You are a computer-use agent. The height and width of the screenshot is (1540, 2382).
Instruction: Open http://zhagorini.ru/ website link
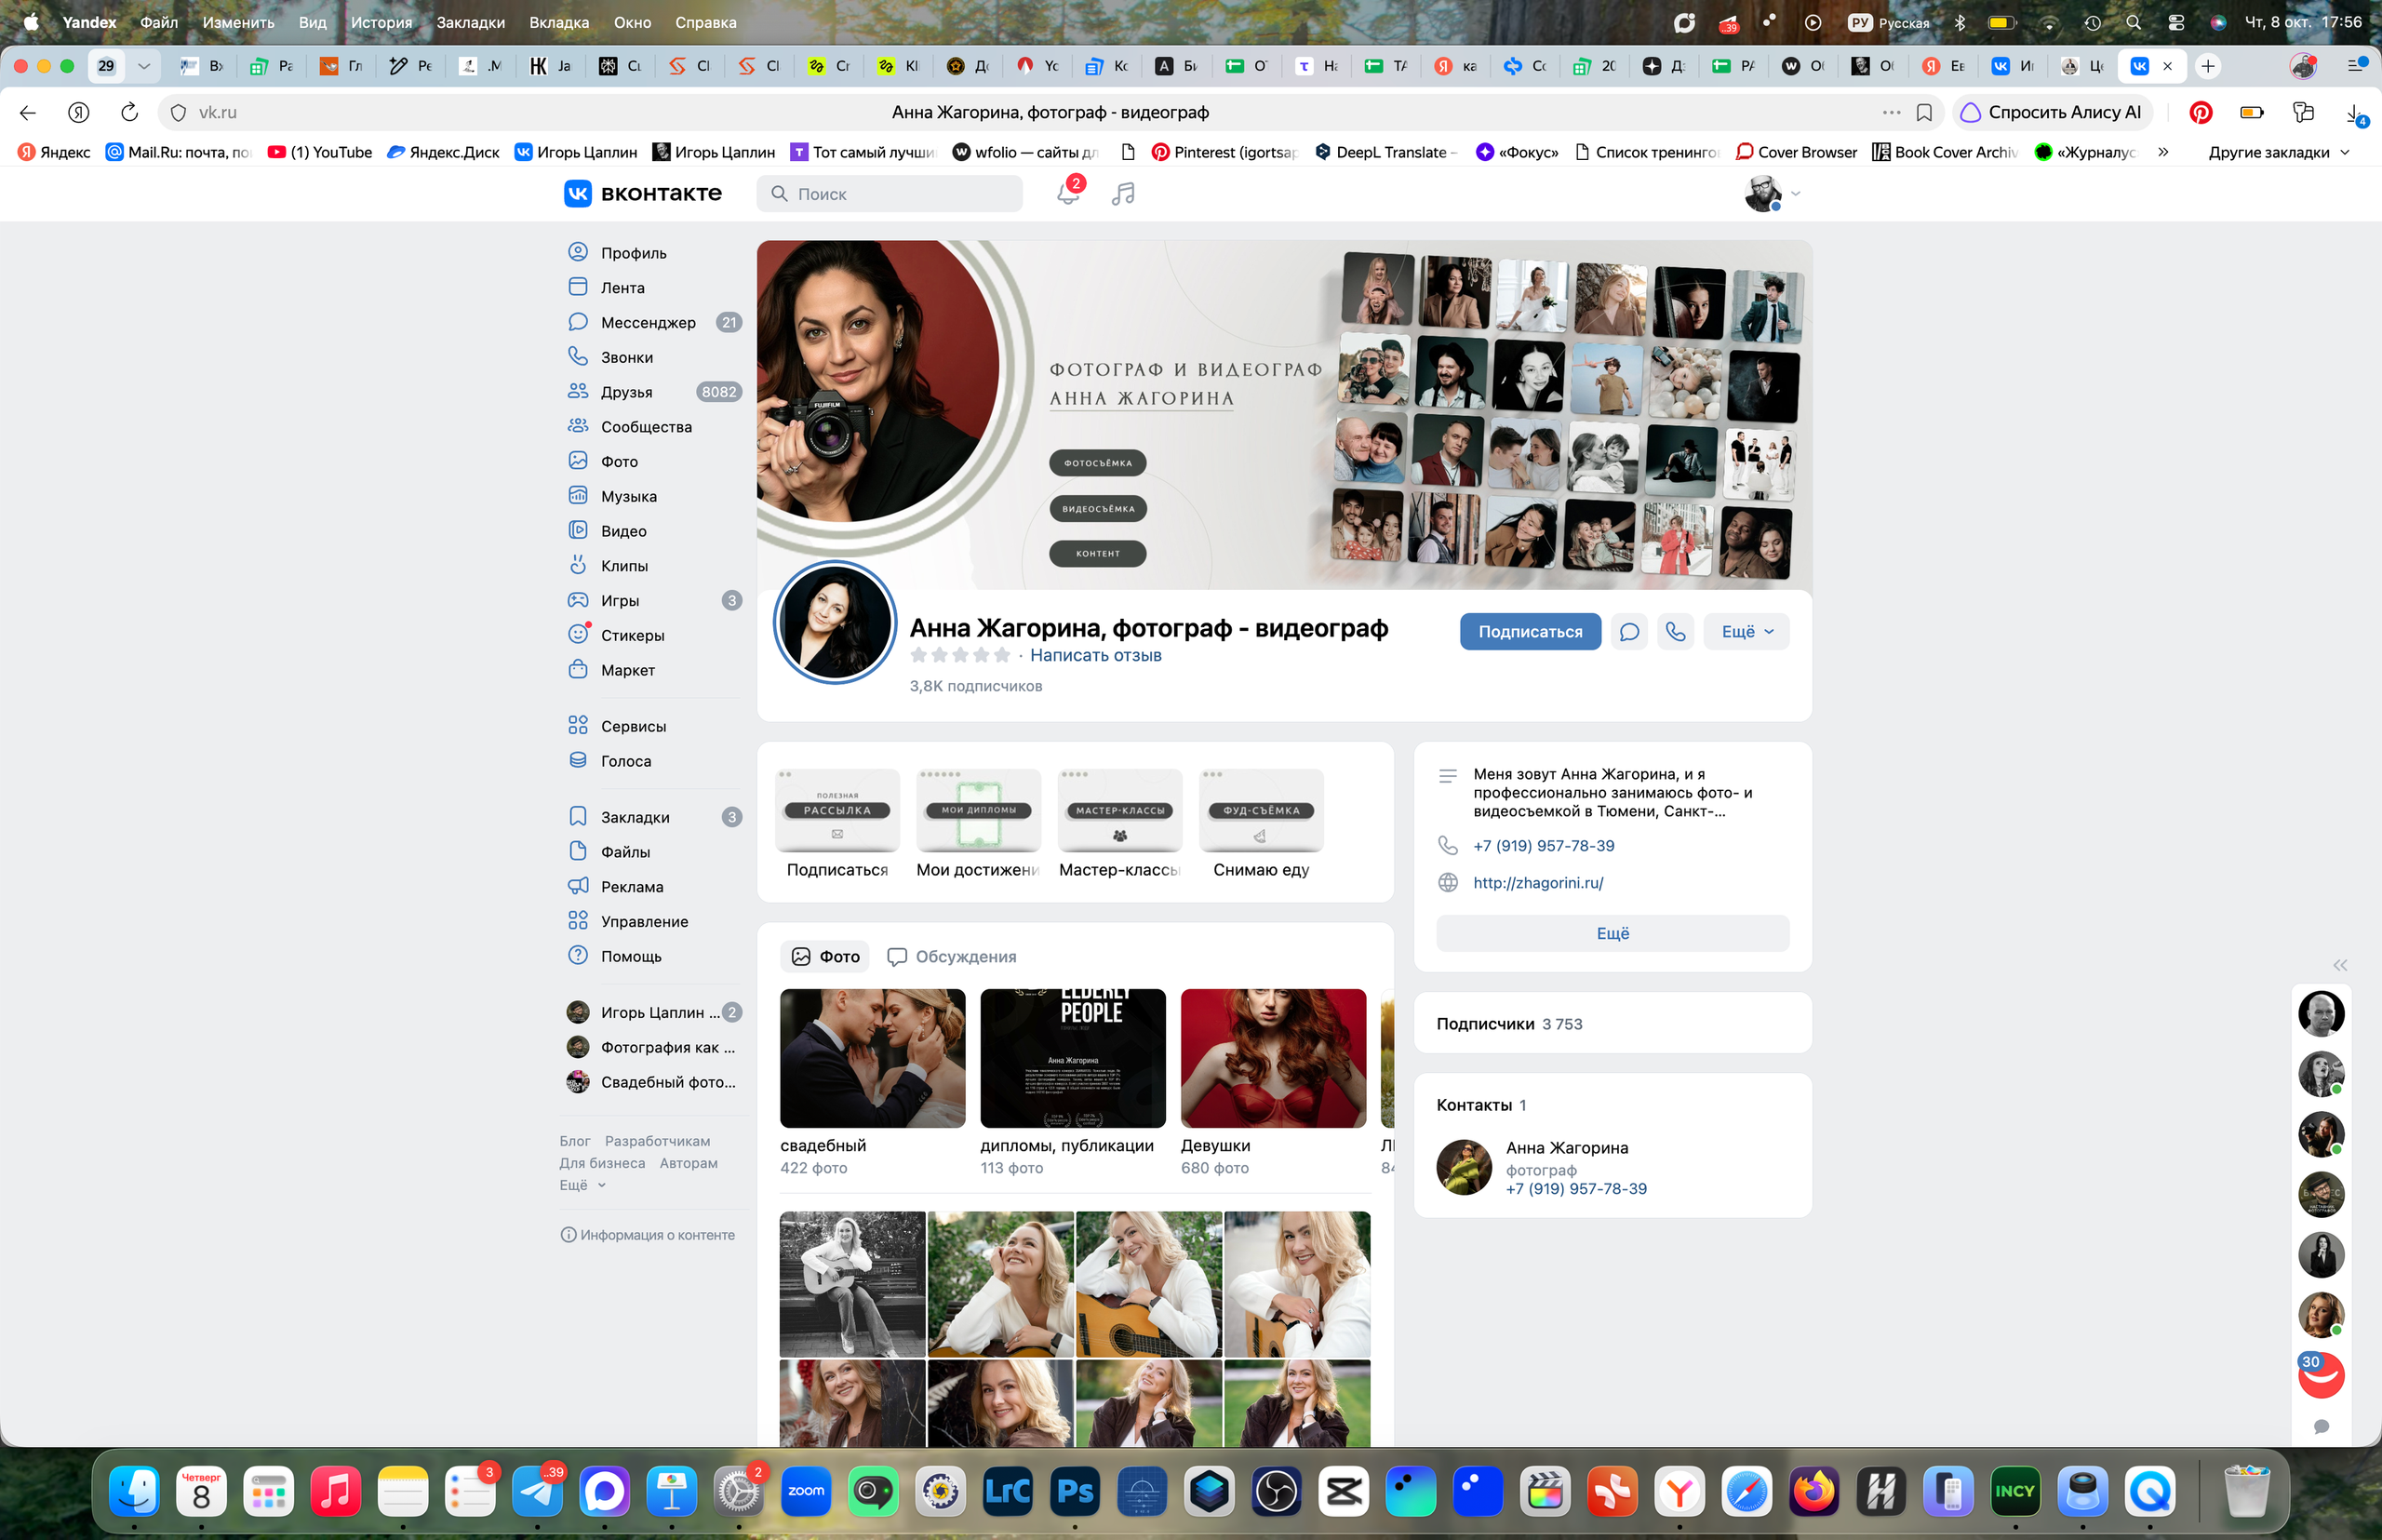[x=1538, y=883]
